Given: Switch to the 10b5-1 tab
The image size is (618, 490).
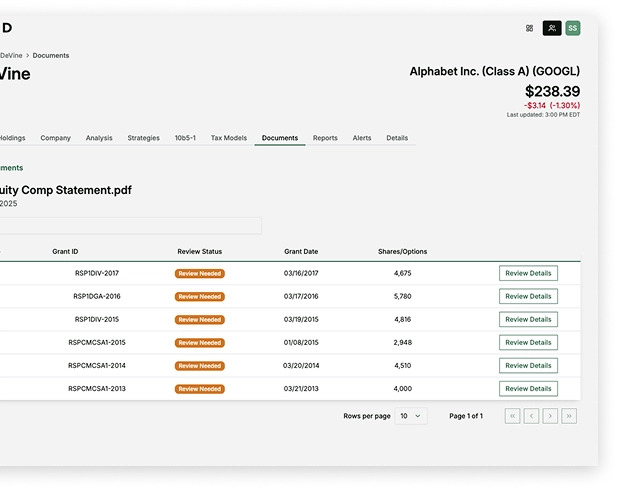Looking at the screenshot, I should click(x=185, y=138).
